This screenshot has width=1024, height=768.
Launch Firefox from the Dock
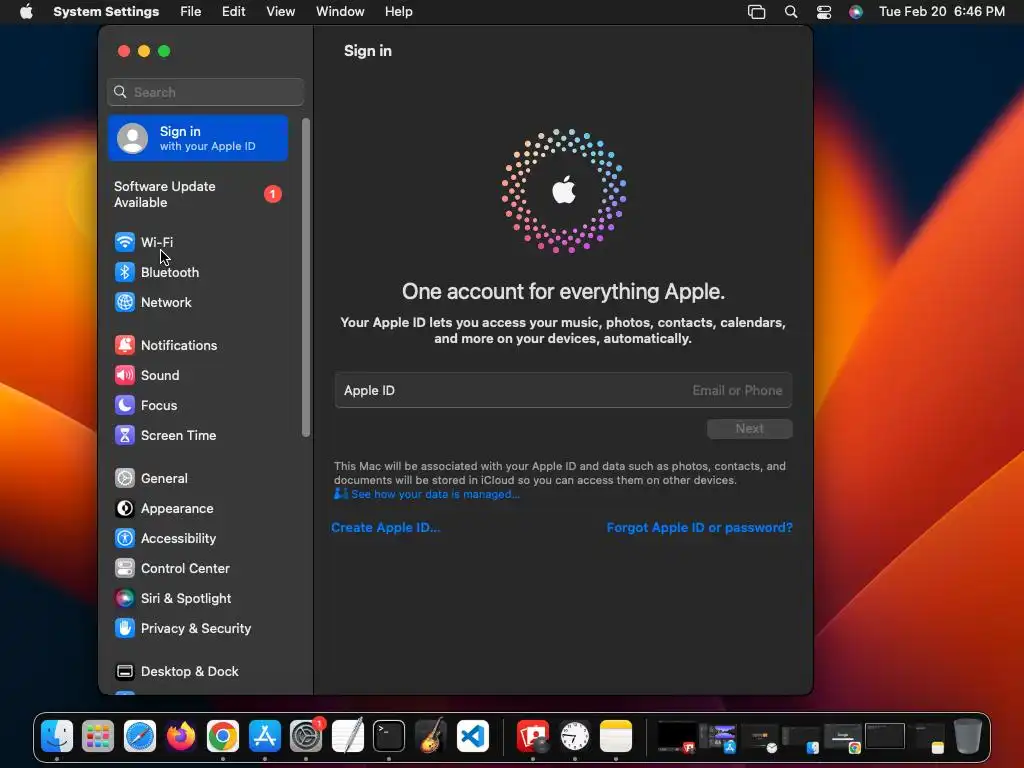pos(181,736)
